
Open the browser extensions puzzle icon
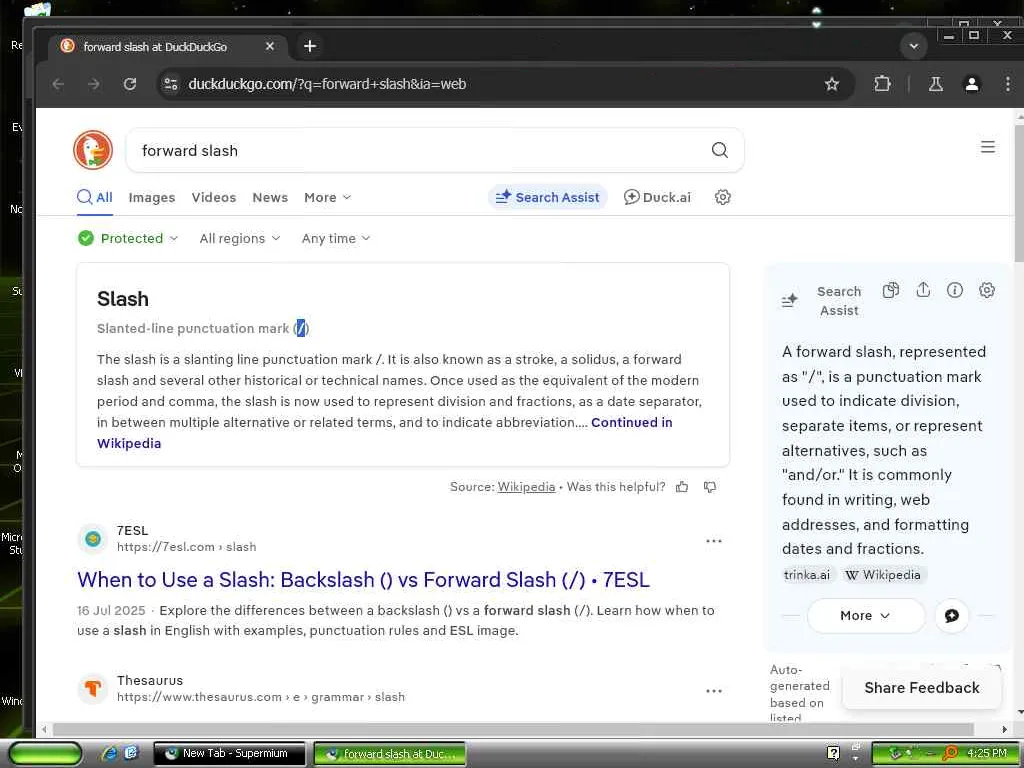coord(882,84)
